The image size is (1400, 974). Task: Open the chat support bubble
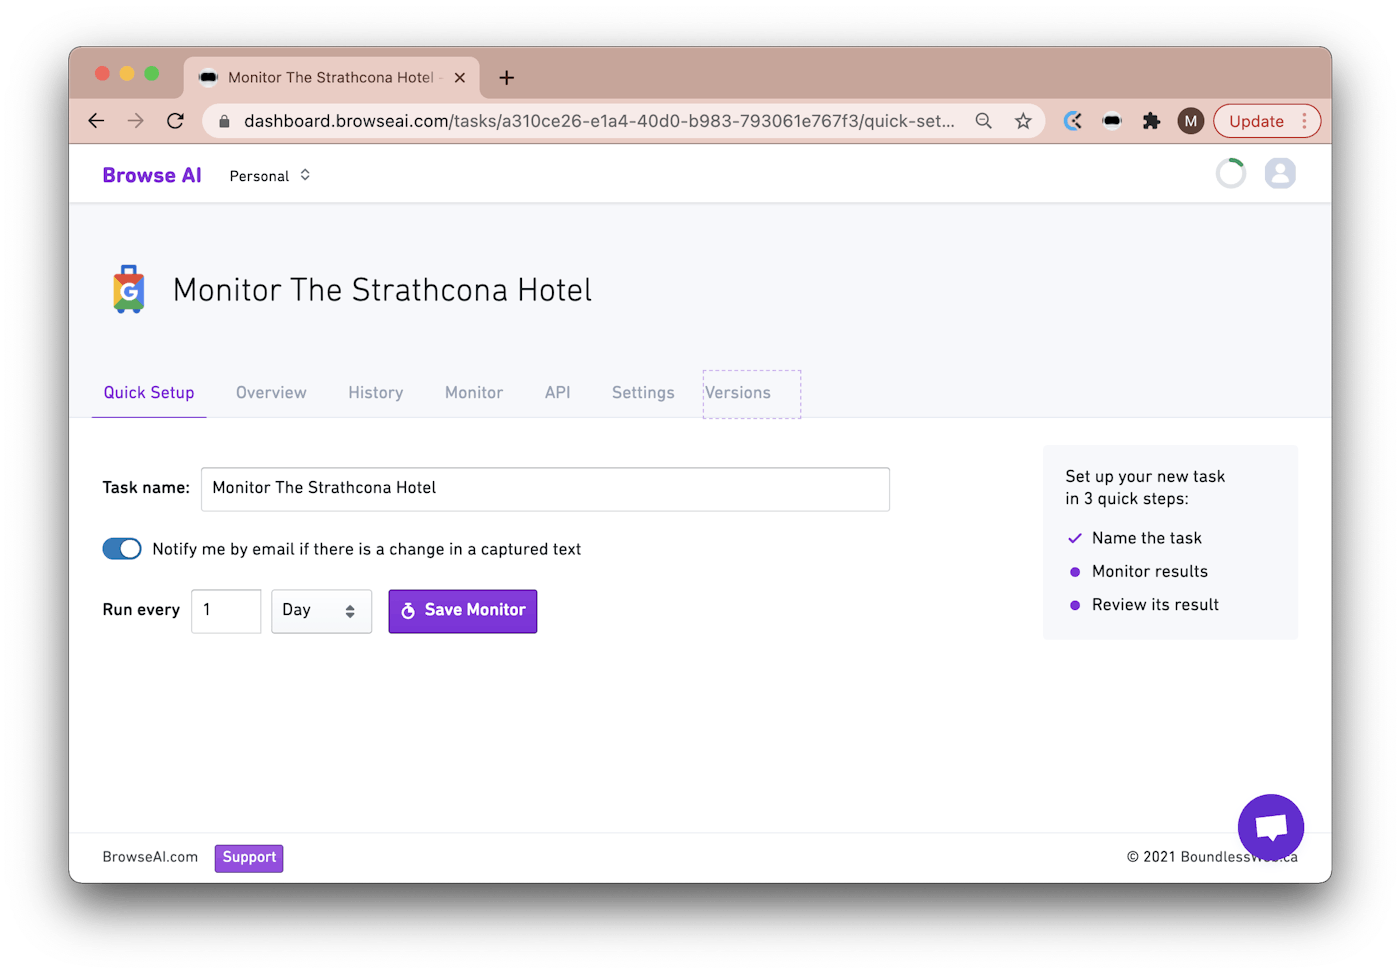point(1270,827)
